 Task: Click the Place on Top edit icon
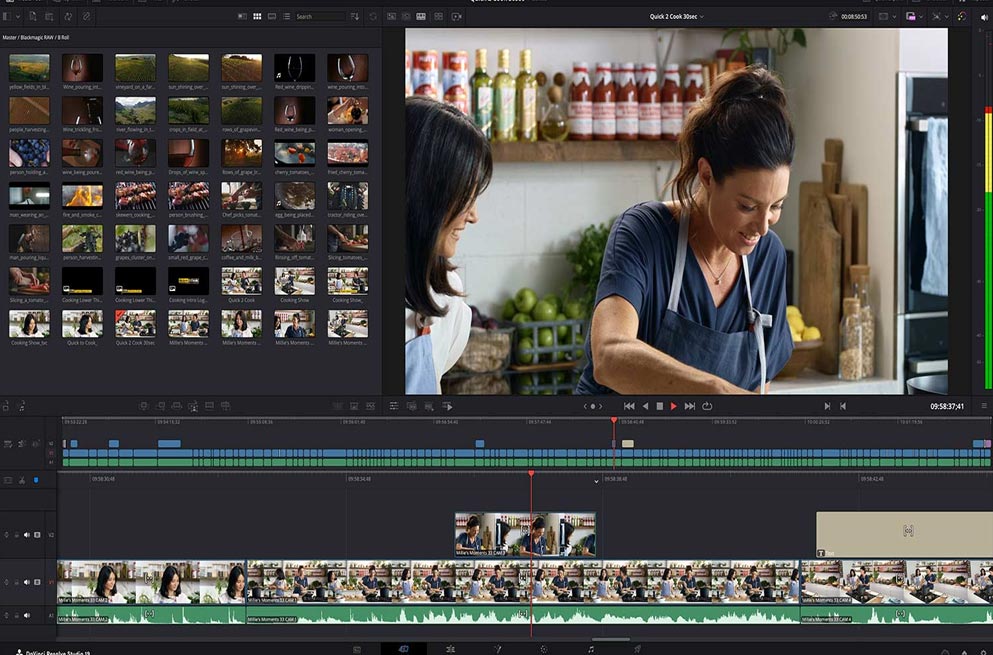tap(210, 406)
